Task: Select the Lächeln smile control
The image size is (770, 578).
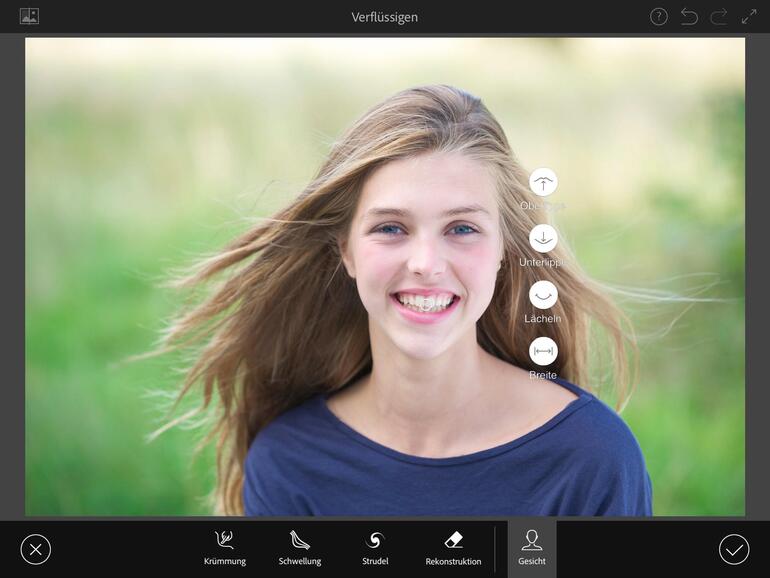Action: [543, 295]
